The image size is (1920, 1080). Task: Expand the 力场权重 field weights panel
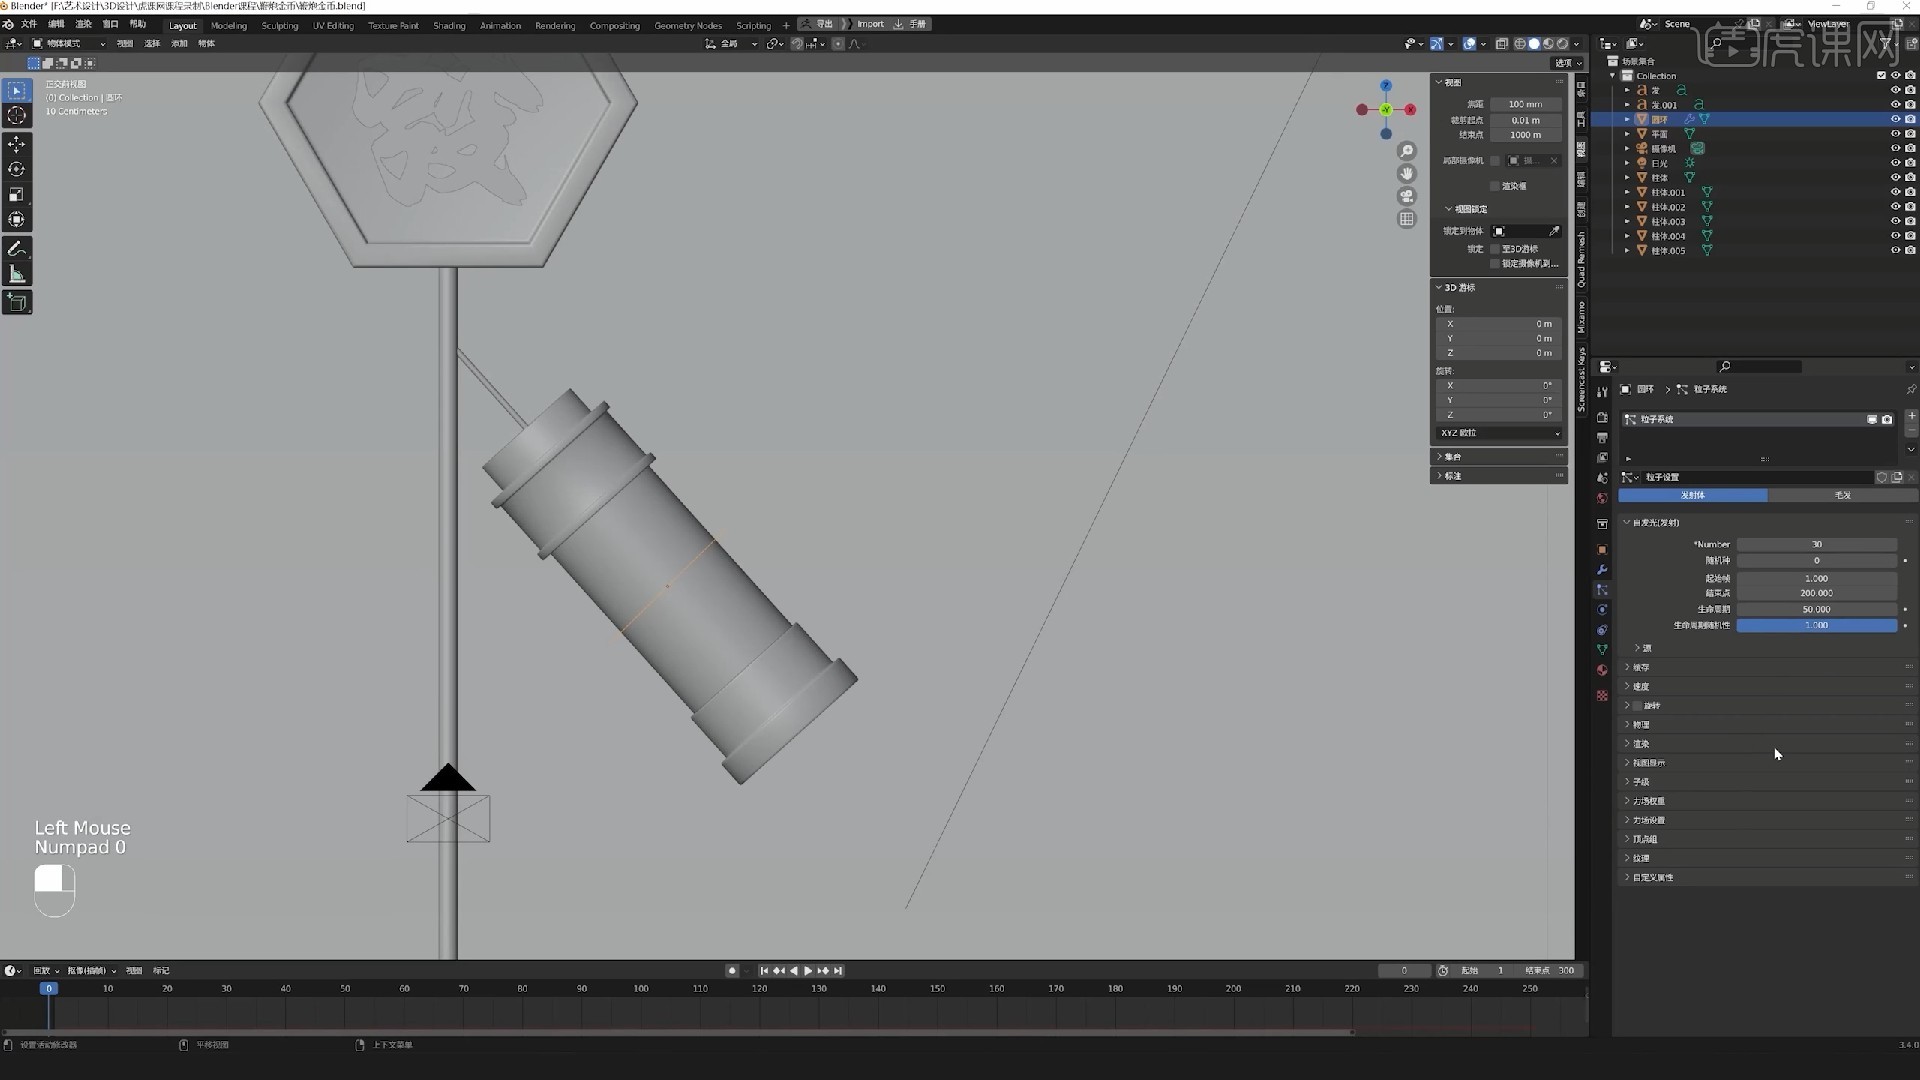1765,801
